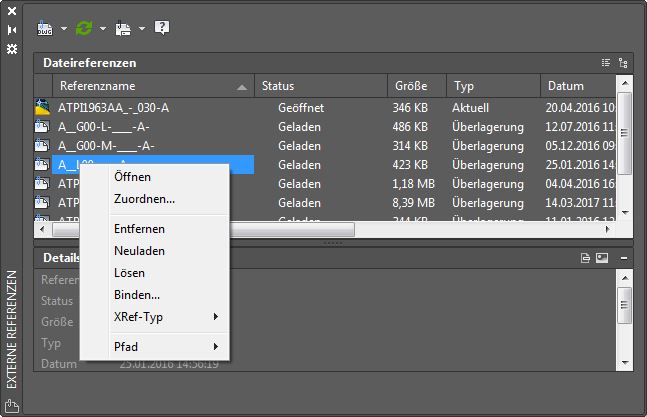Expand the XRef-Typ submenu
Image resolution: width=647 pixels, height=417 pixels.
pyautogui.click(x=165, y=317)
